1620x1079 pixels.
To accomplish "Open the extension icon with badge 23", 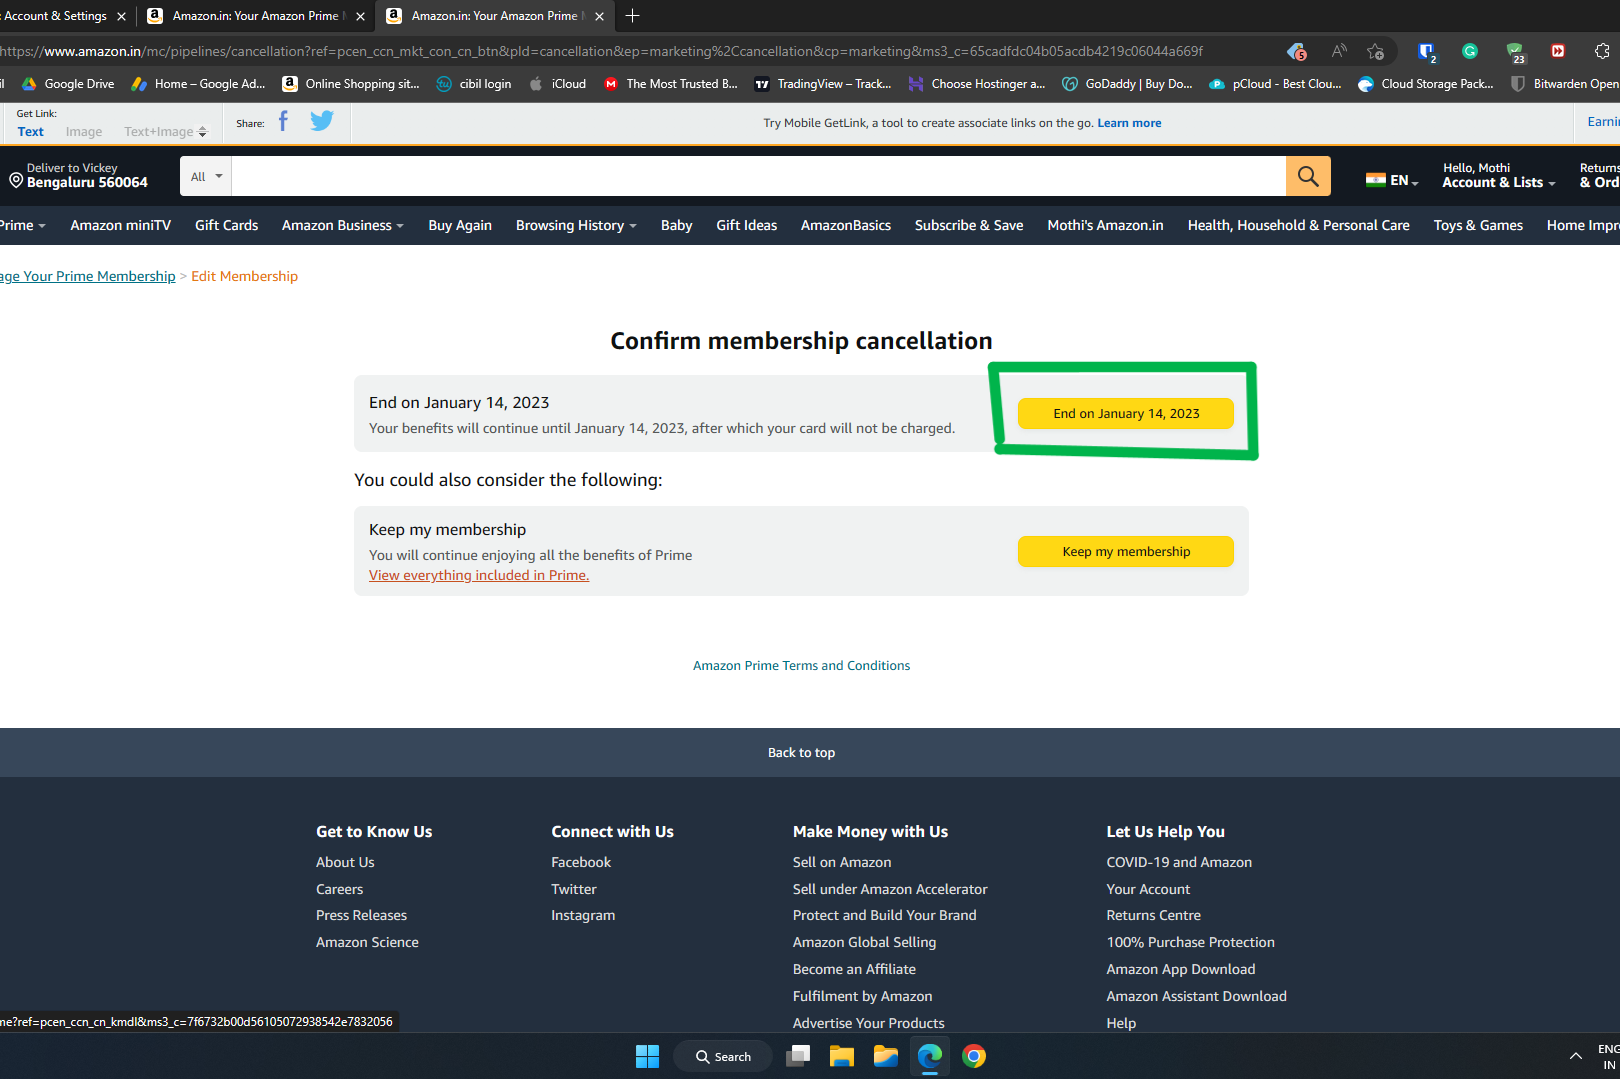I will pyautogui.click(x=1515, y=51).
